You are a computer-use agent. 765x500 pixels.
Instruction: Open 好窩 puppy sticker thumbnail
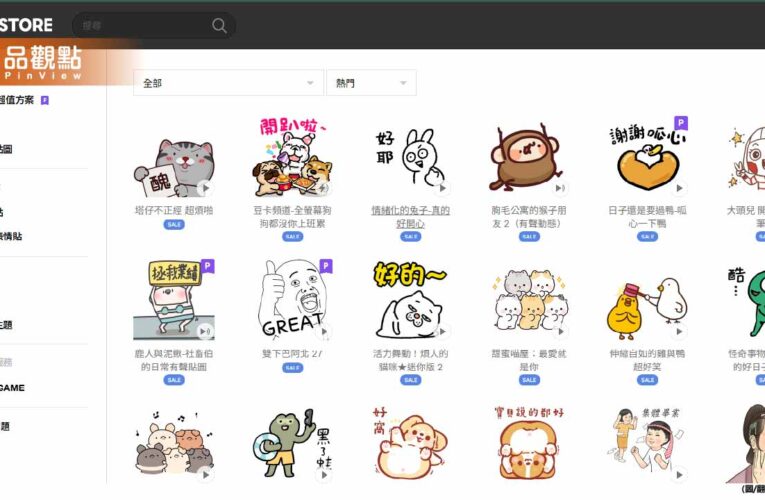[x=410, y=444]
